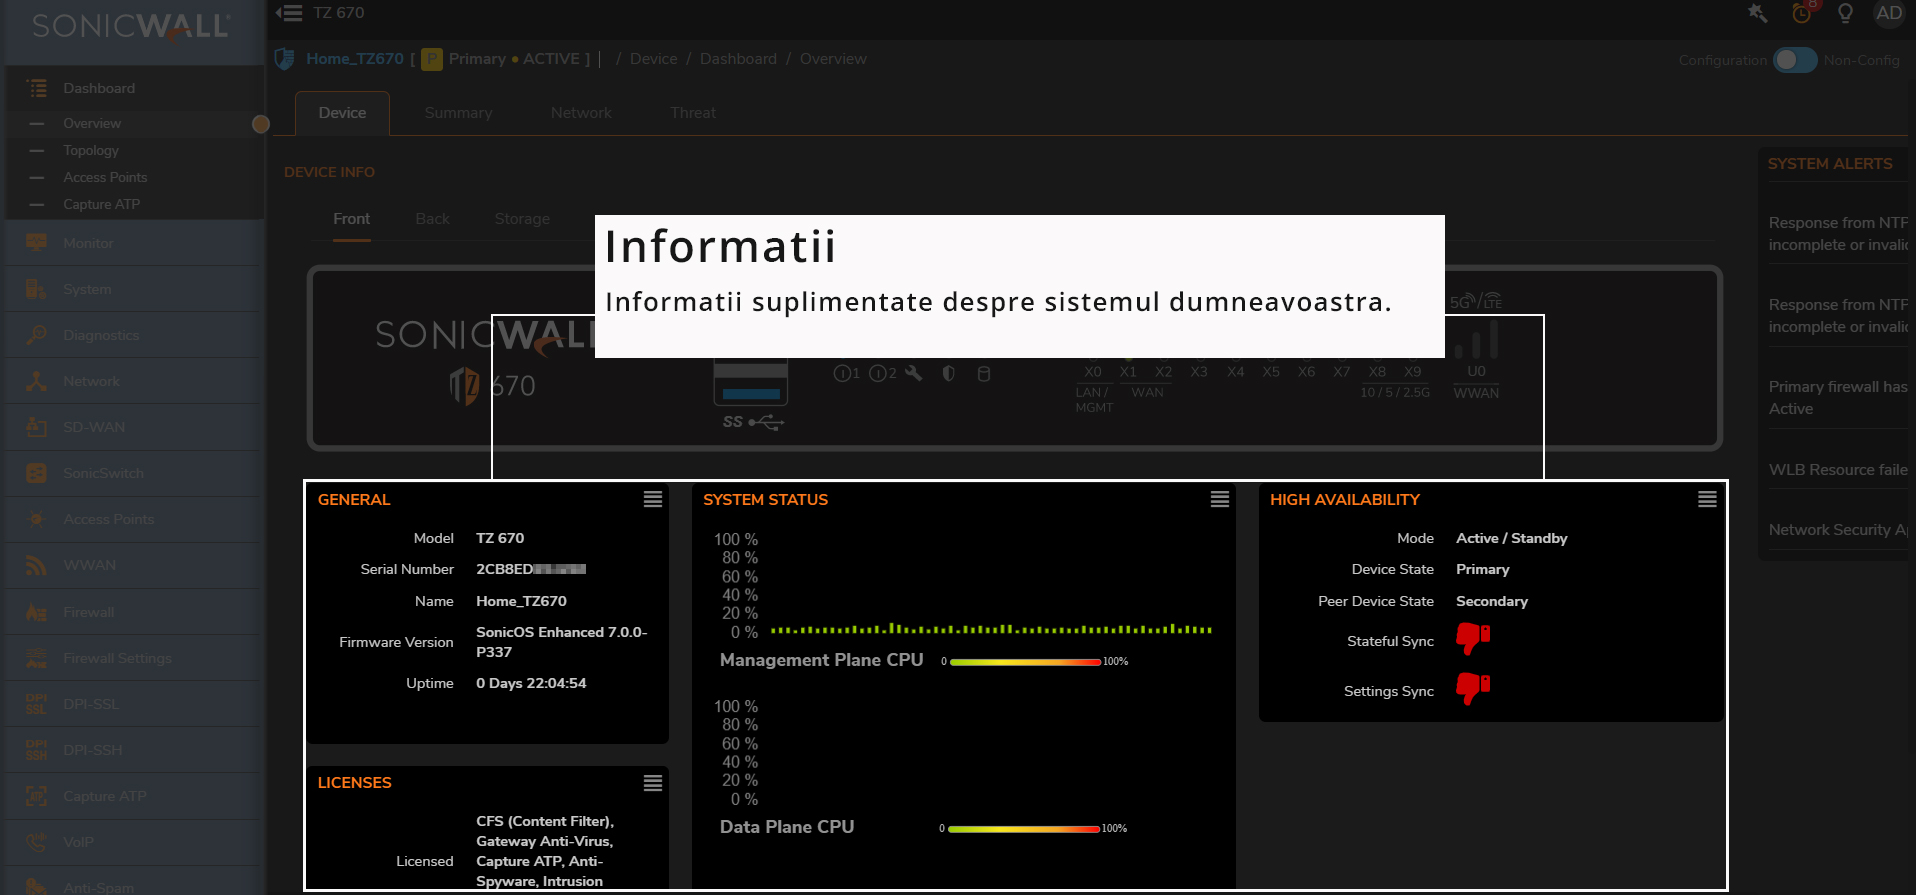The width and height of the screenshot is (1916, 895).
Task: Open the SYSTEM STATUS panel menu icon
Action: click(x=1220, y=499)
